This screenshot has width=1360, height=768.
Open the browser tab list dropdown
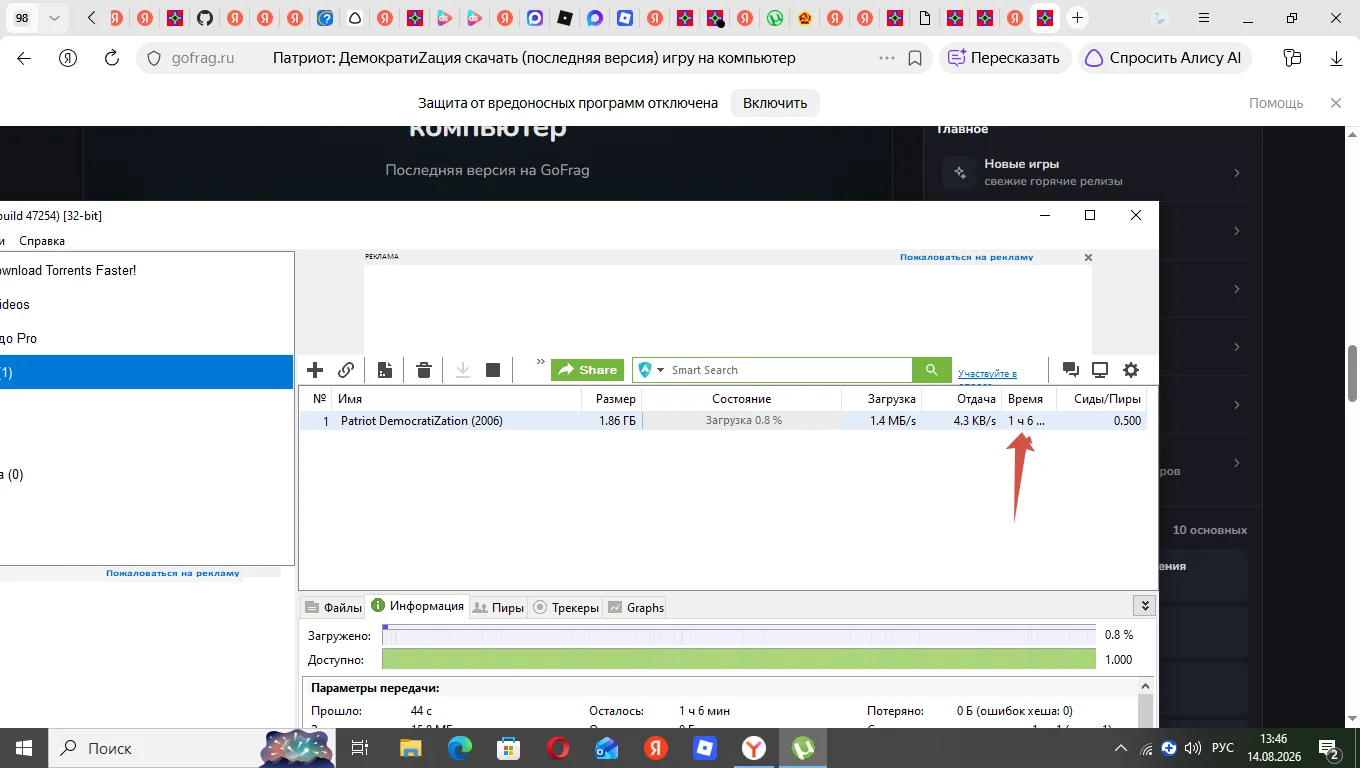click(x=53, y=18)
